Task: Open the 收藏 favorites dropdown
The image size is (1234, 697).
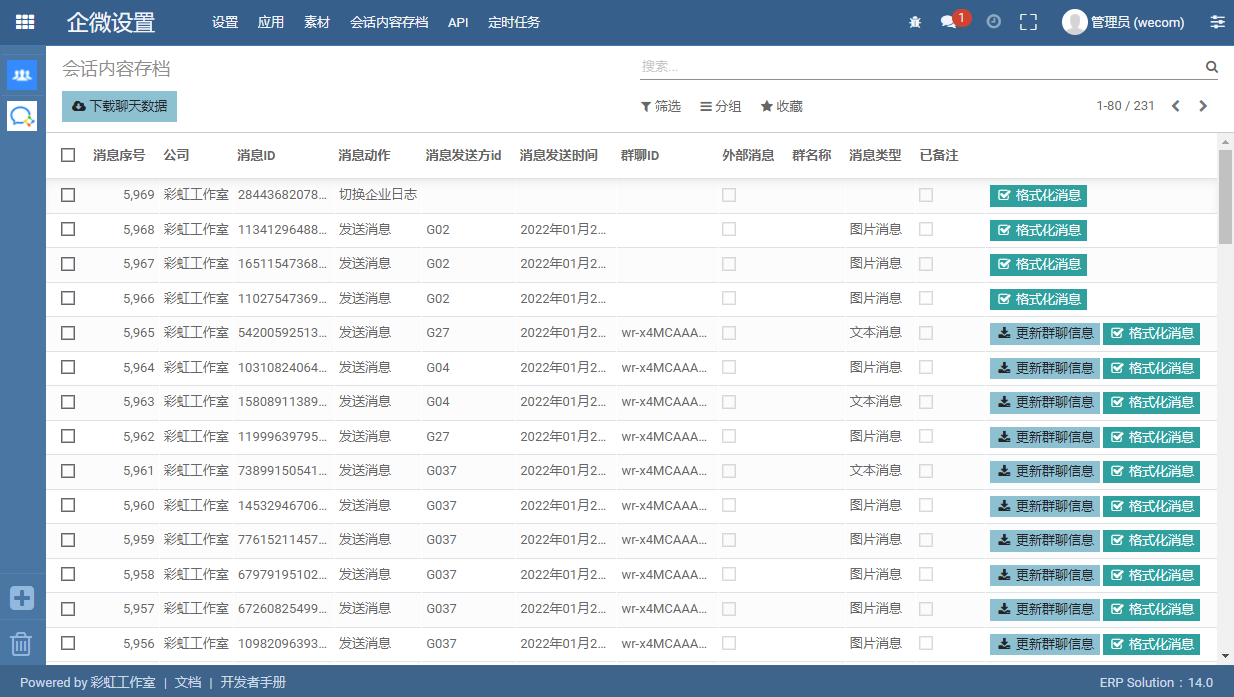Action: tap(781, 106)
